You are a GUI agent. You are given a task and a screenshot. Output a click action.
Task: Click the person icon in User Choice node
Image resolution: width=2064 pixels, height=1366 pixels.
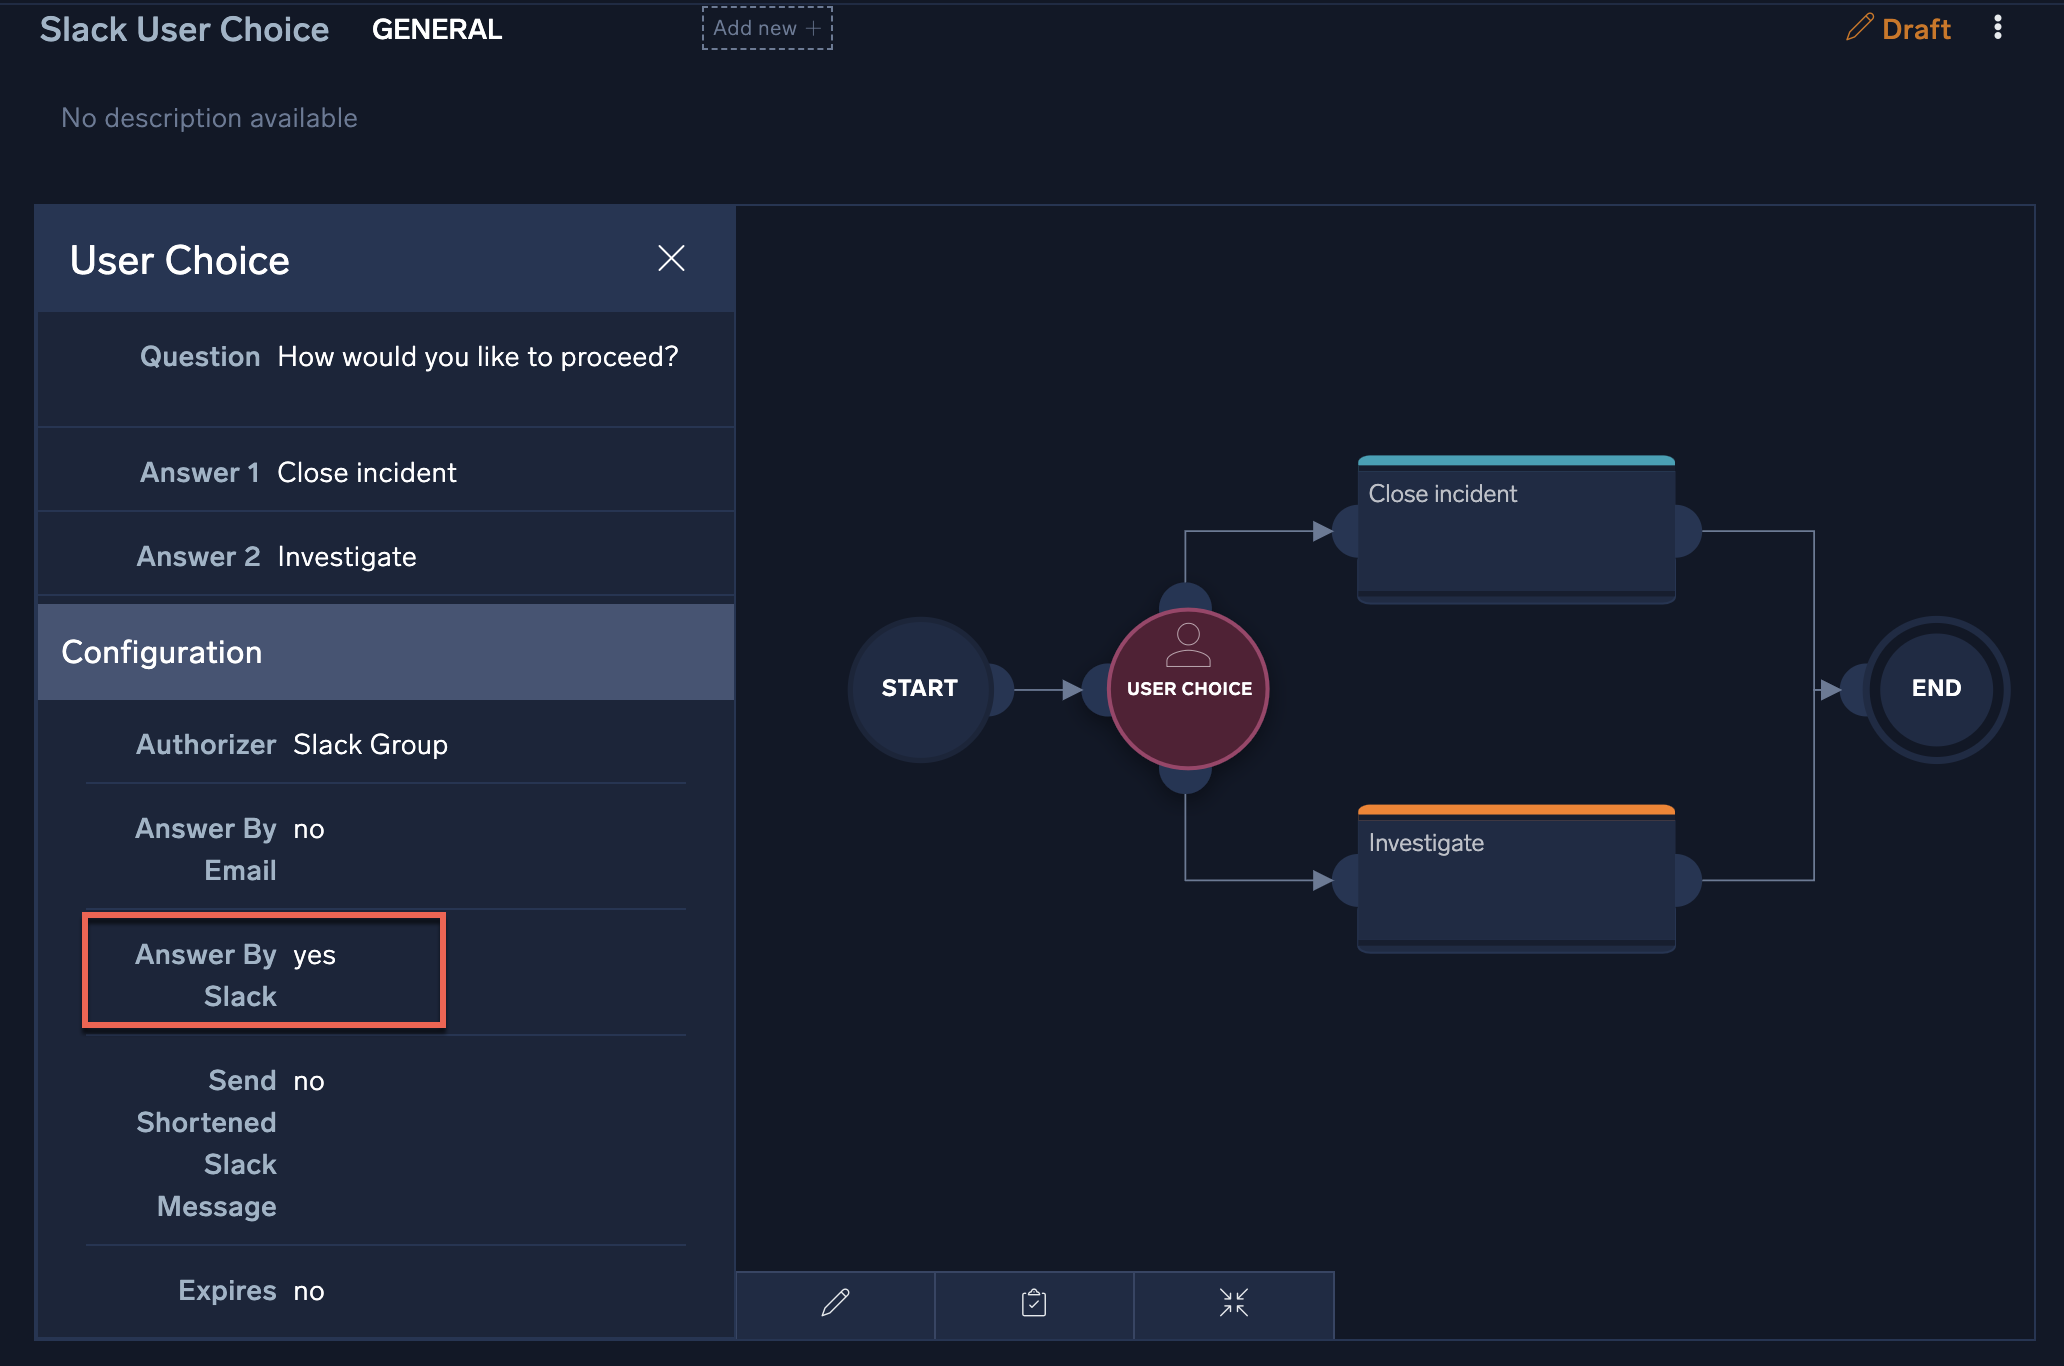pos(1188,645)
